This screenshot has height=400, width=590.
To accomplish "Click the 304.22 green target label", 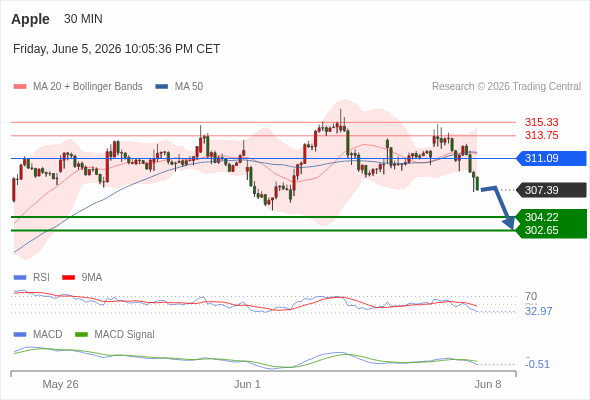I will tap(542, 217).
